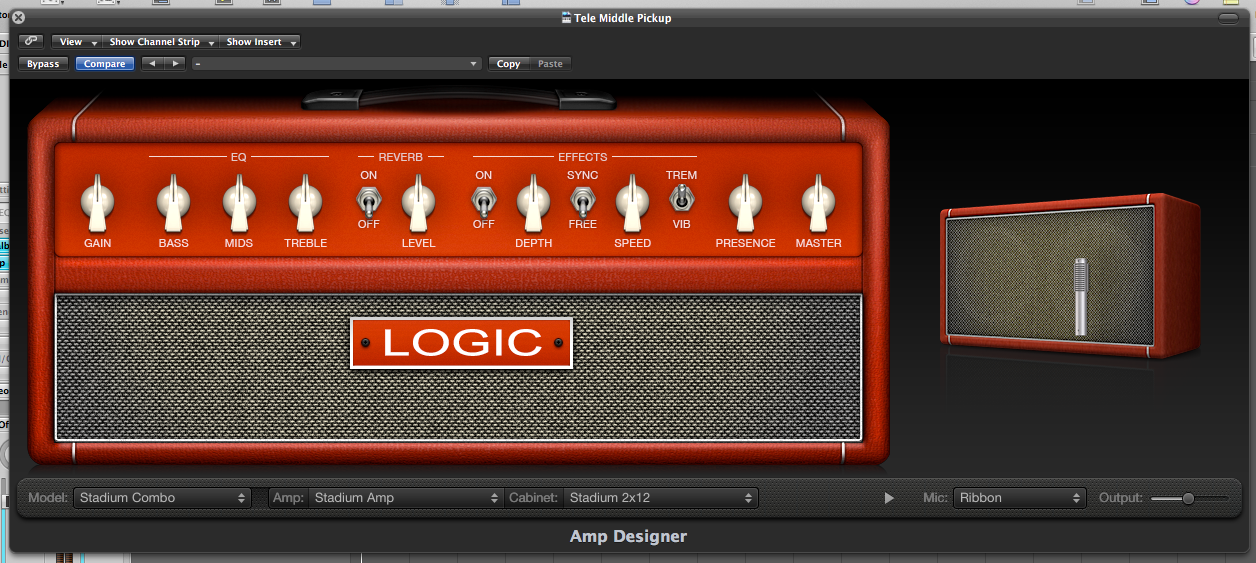1256x563 pixels.
Task: Click the link icon button
Action: click(30, 42)
